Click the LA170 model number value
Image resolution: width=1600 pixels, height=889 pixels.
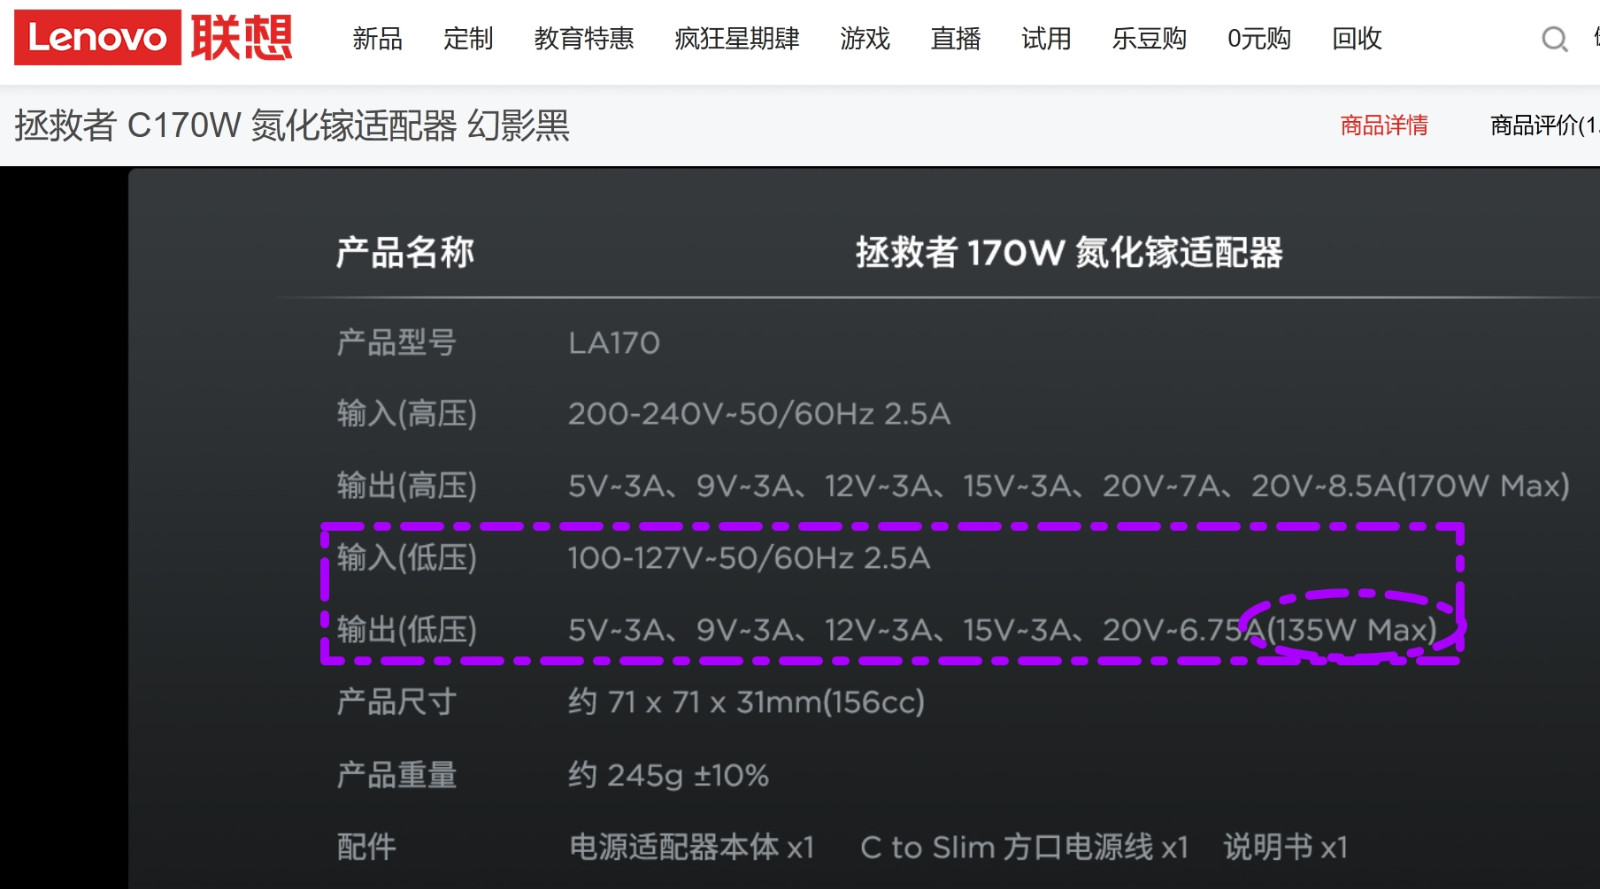point(614,343)
